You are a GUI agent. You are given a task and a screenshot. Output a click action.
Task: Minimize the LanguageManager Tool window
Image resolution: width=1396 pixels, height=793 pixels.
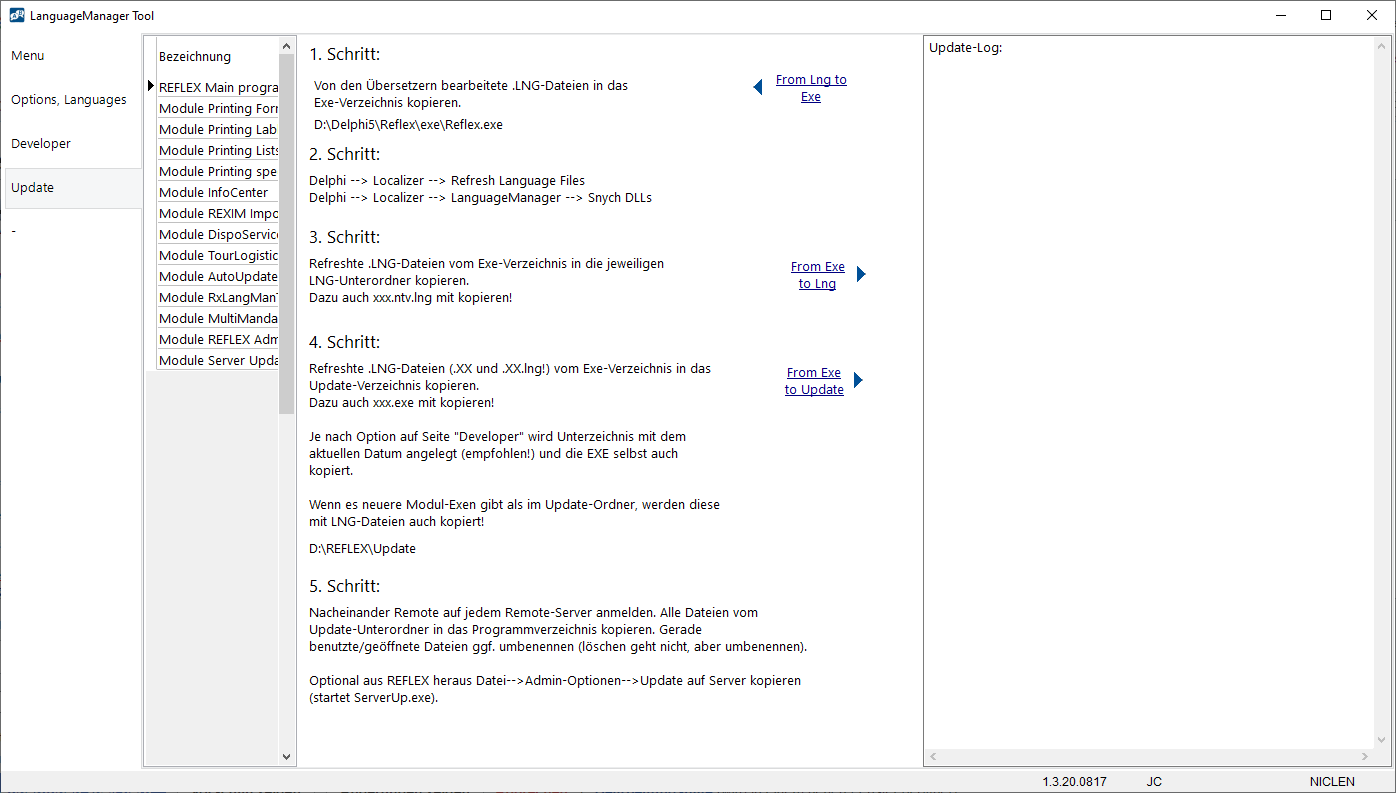coord(1280,15)
